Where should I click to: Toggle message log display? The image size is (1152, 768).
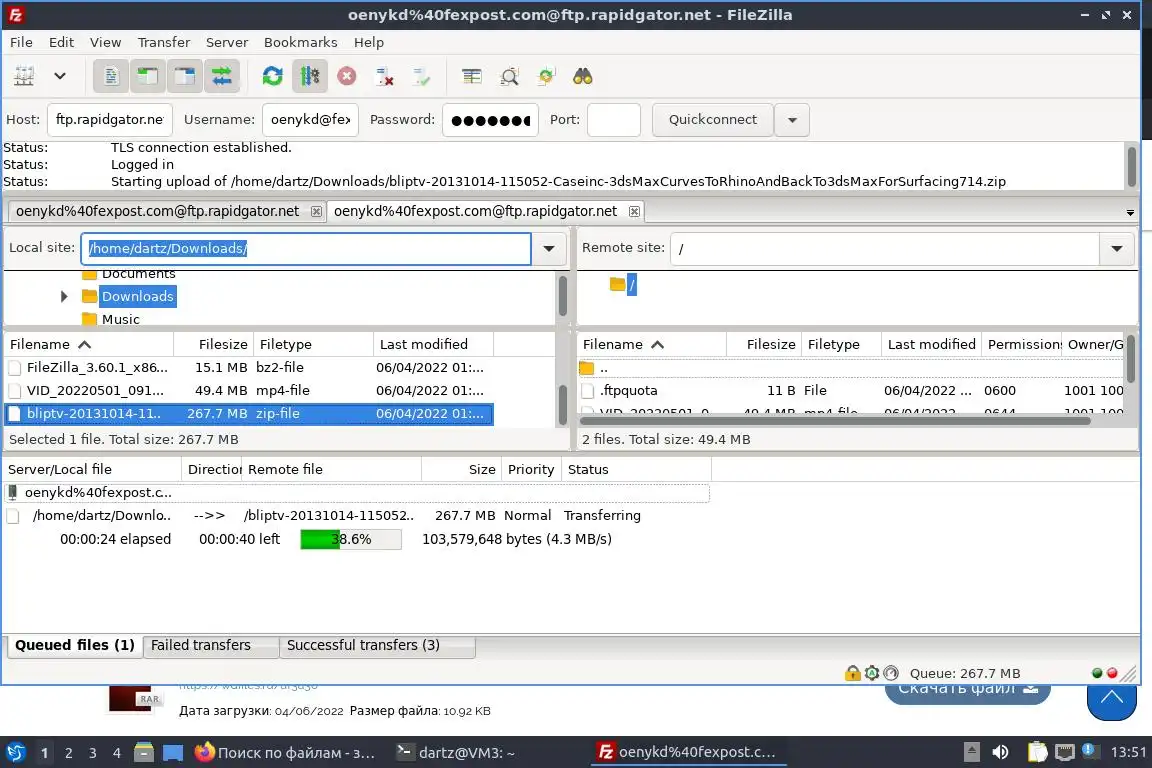point(111,76)
